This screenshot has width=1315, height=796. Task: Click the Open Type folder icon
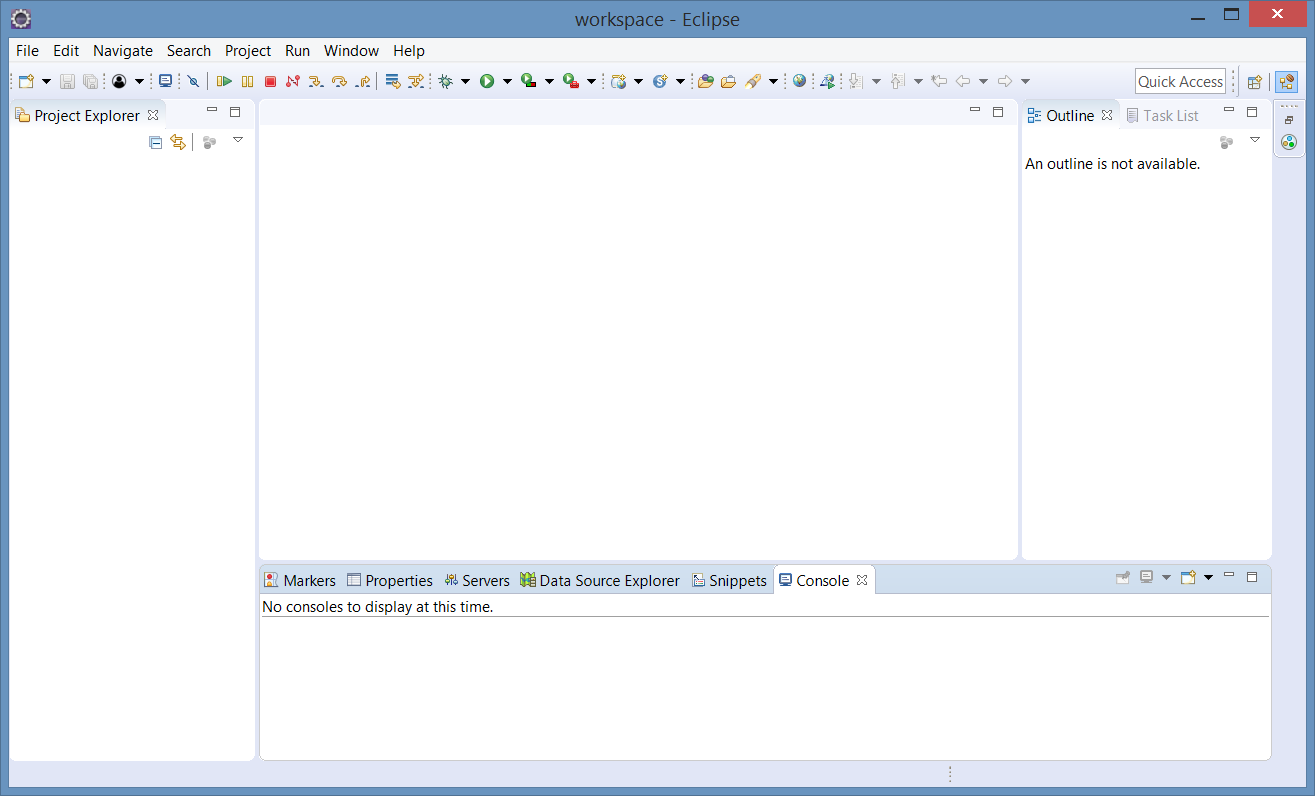706,81
